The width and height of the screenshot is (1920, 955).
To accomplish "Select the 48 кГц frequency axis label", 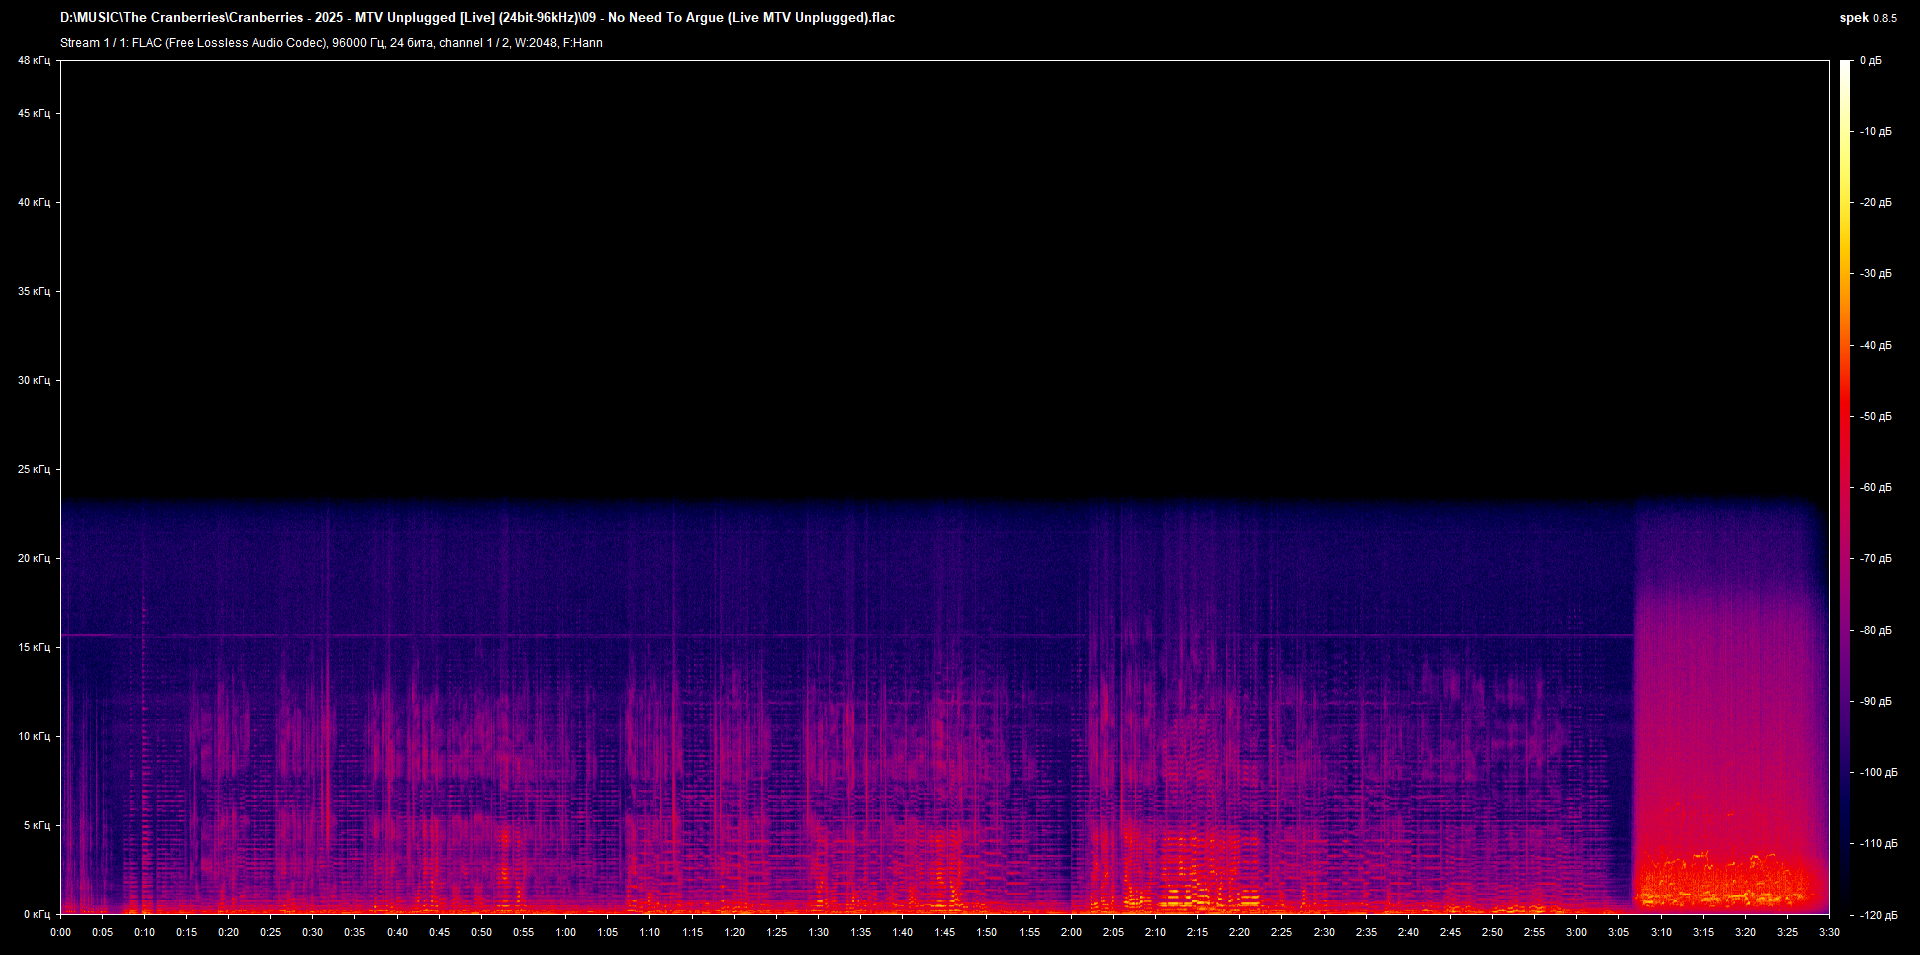I will point(33,60).
